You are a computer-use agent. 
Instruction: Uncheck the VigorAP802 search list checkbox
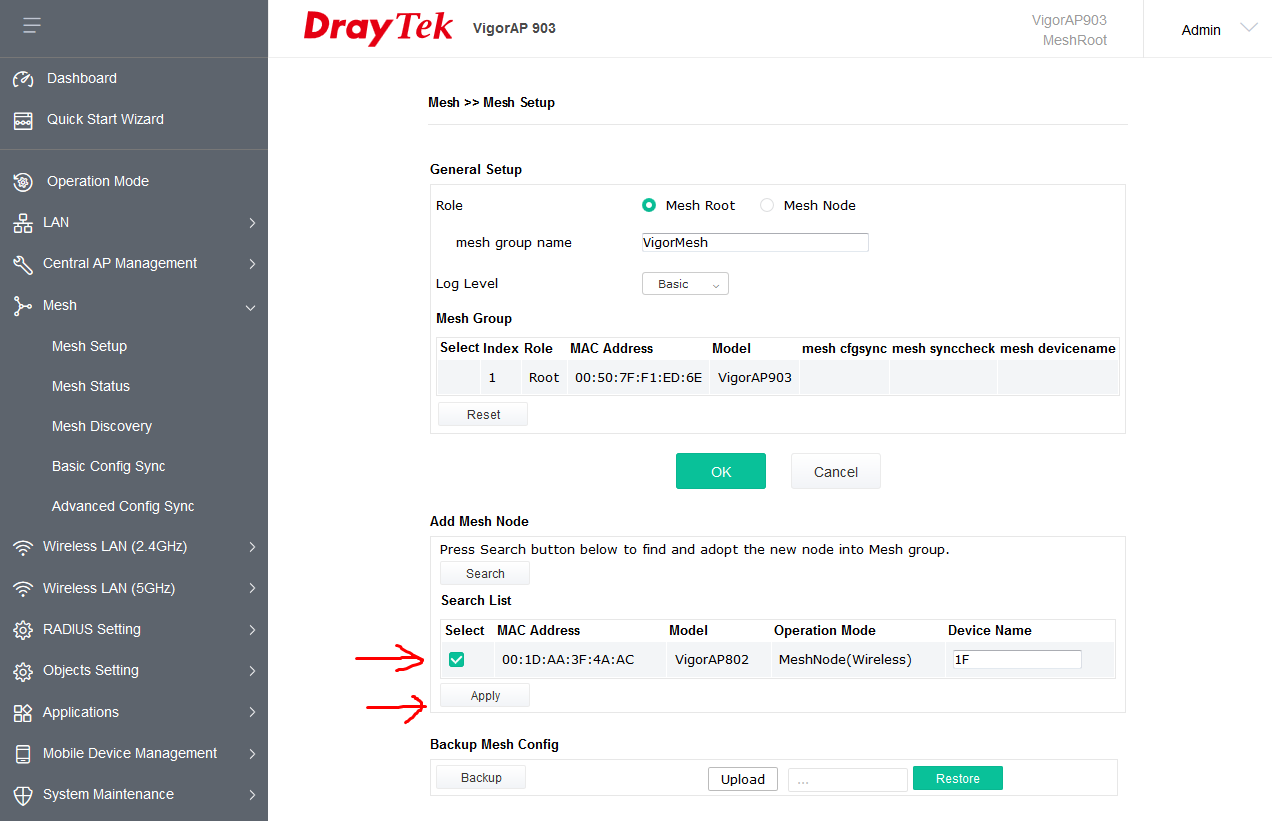(456, 659)
